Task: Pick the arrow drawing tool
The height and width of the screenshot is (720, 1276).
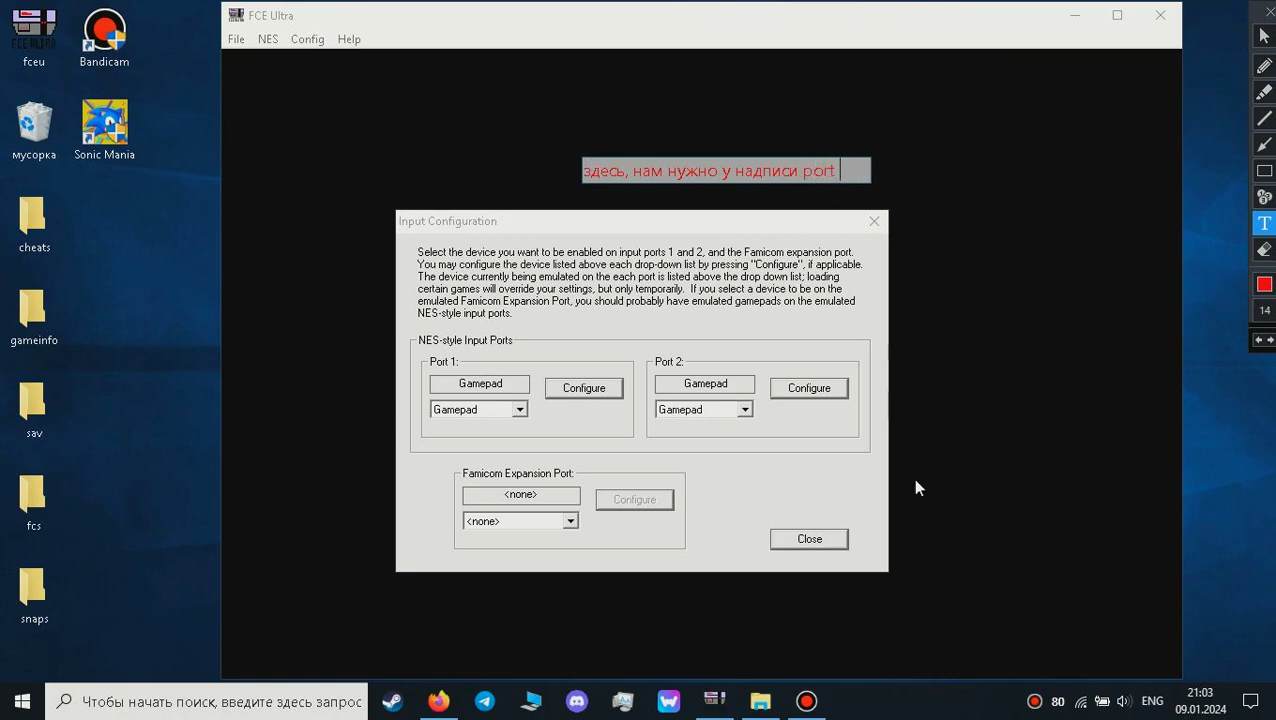Action: [1264, 144]
